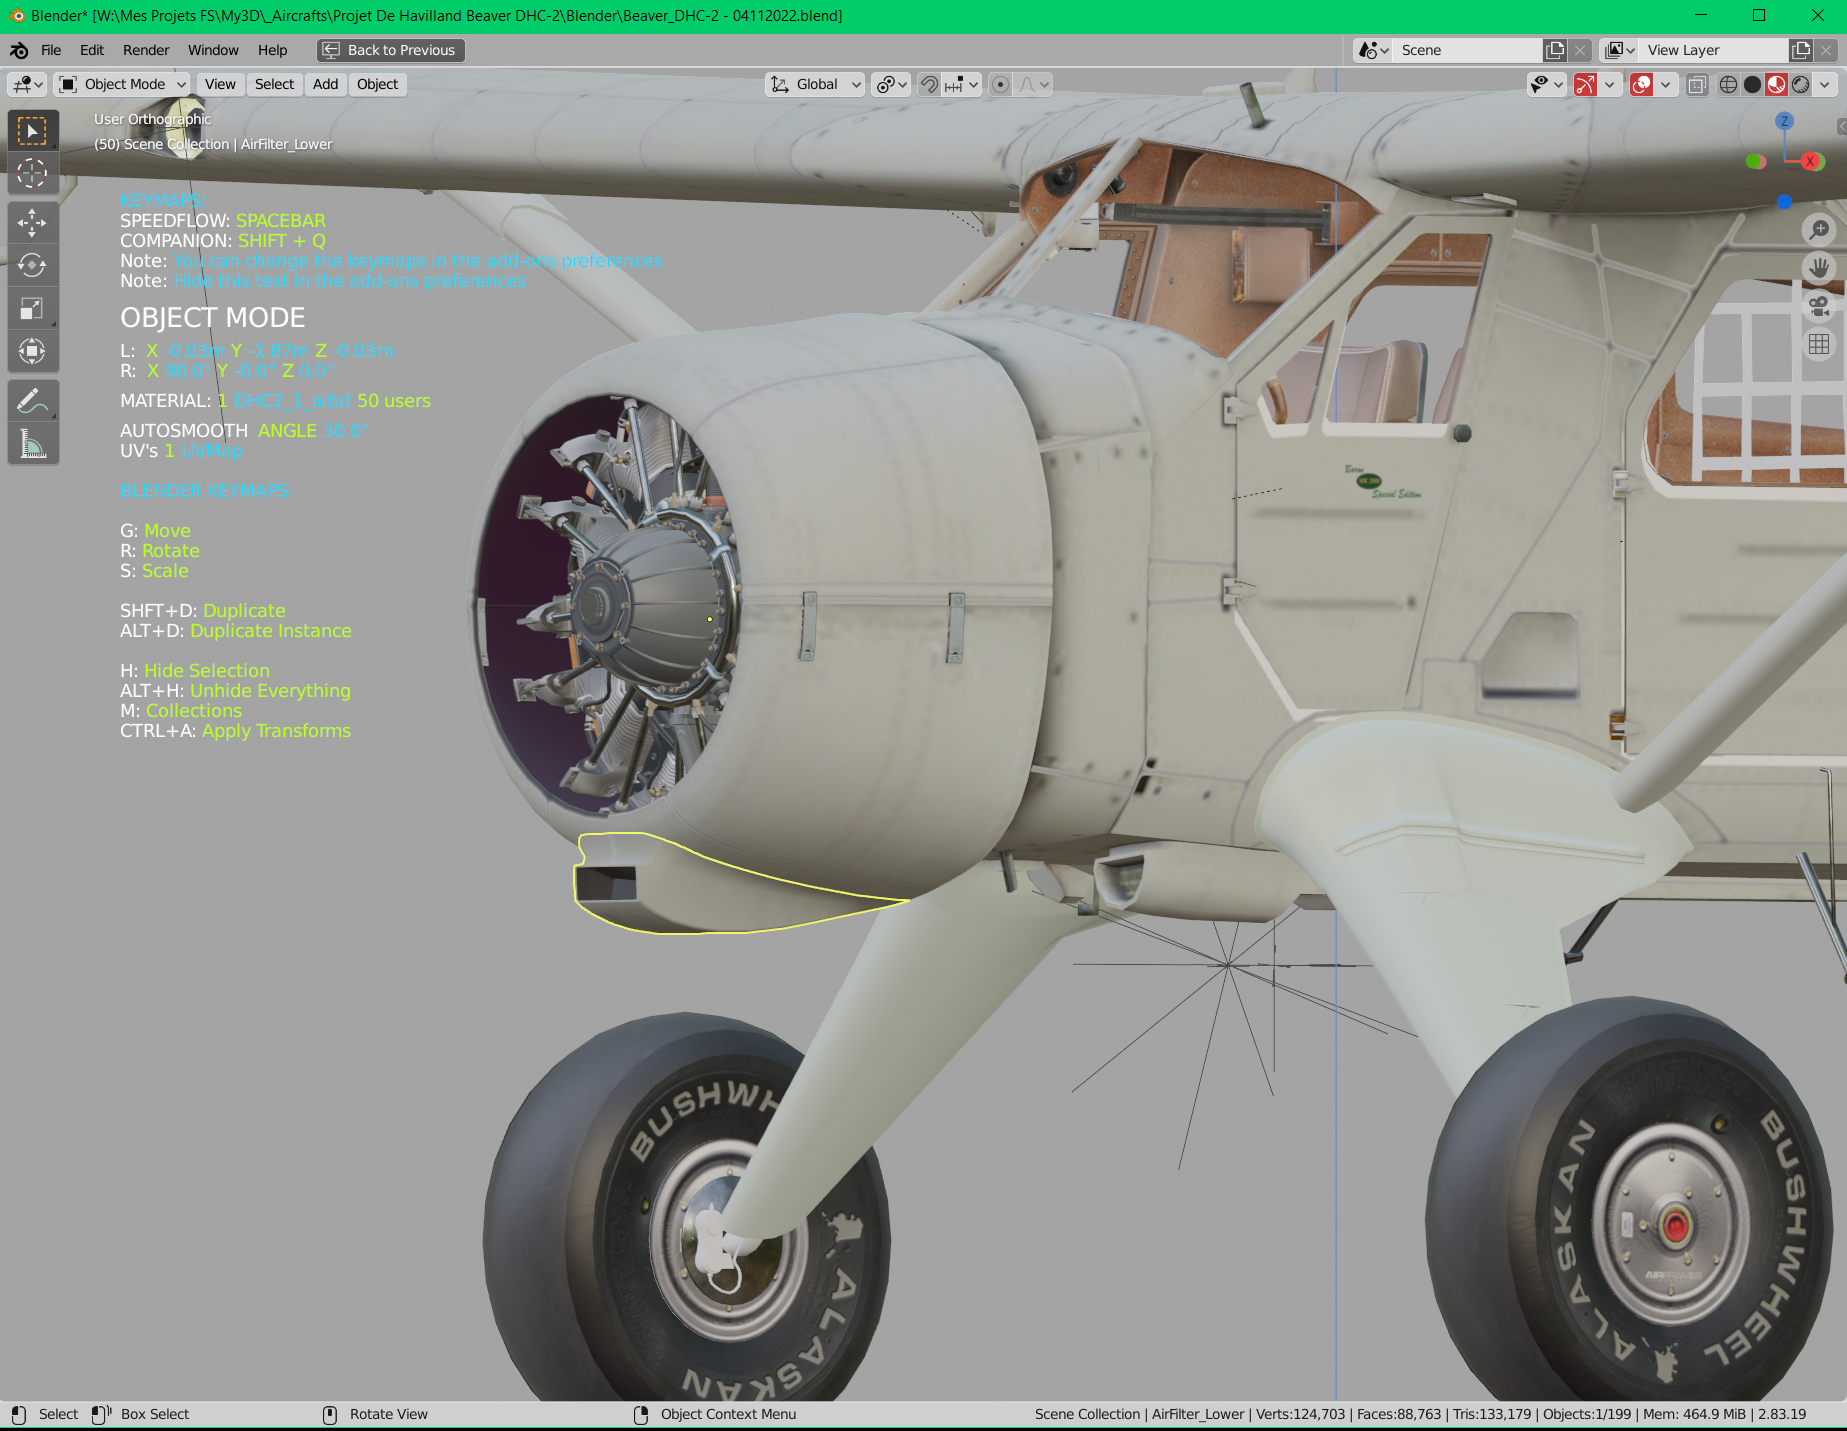
Task: Activate the Annotate tool
Action: [33, 401]
